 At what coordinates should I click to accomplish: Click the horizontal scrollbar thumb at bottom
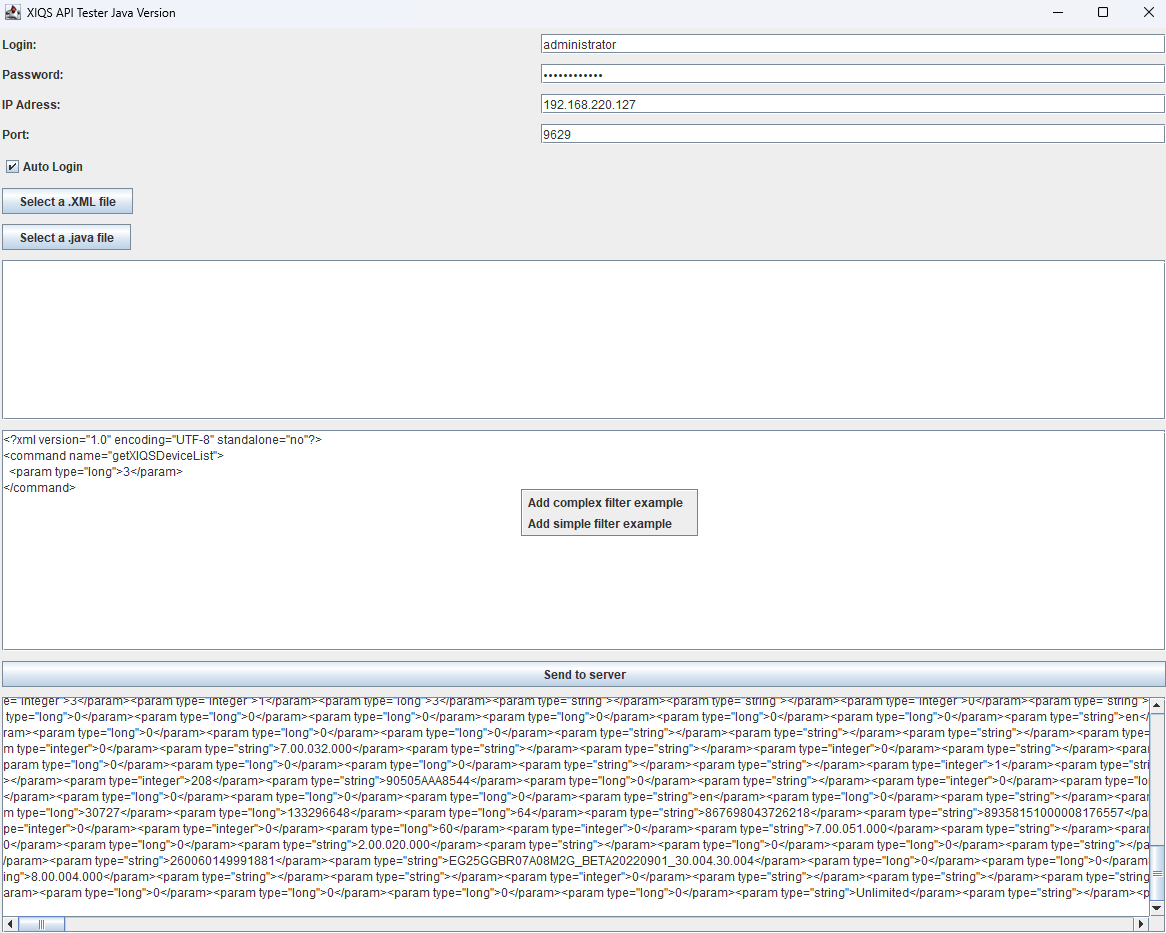pos(40,924)
